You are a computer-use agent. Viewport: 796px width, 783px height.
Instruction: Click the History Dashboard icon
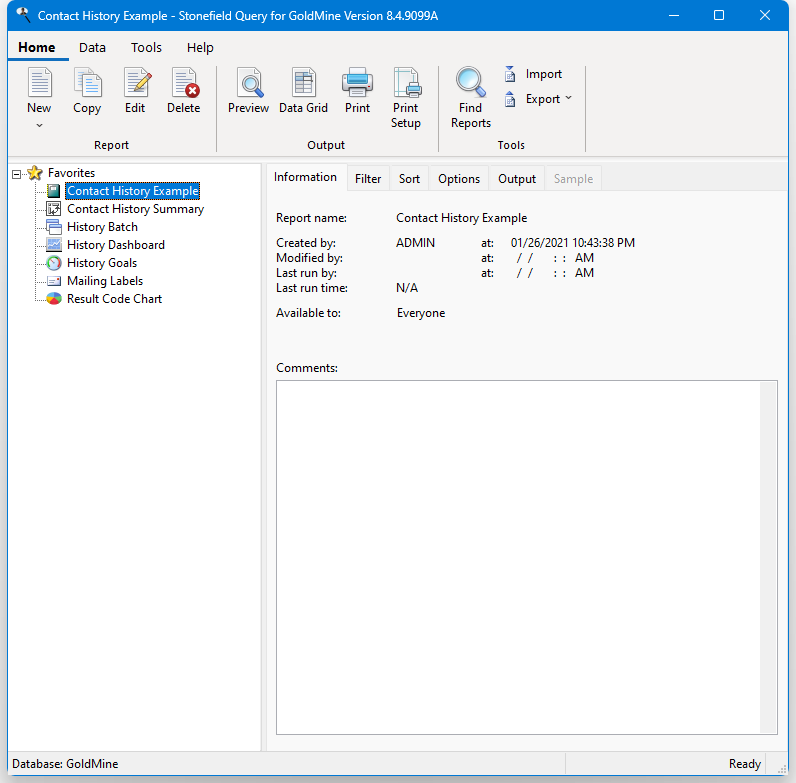tap(53, 245)
